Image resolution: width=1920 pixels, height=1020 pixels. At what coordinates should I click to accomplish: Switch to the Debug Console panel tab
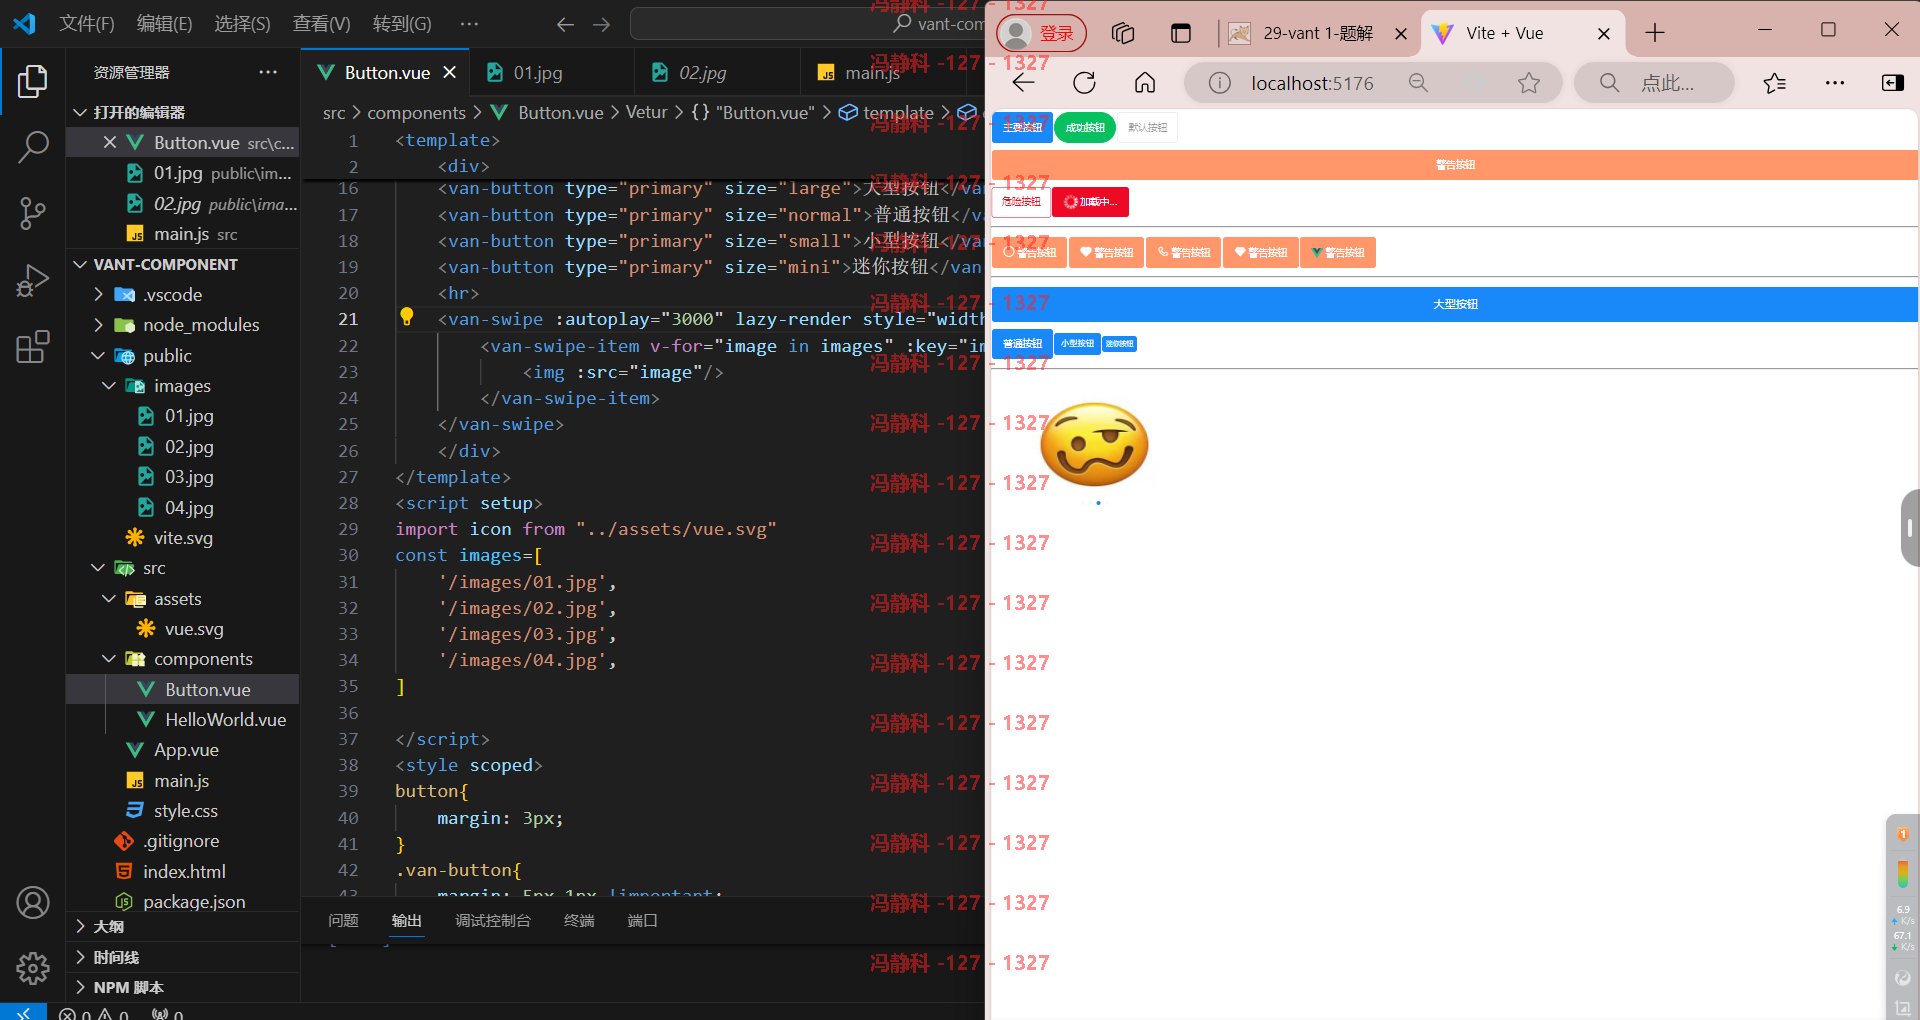click(x=493, y=920)
